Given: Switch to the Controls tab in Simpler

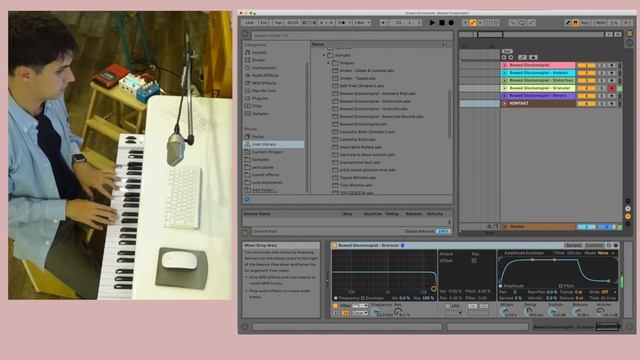Looking at the screenshot, I should pyautogui.click(x=594, y=246).
